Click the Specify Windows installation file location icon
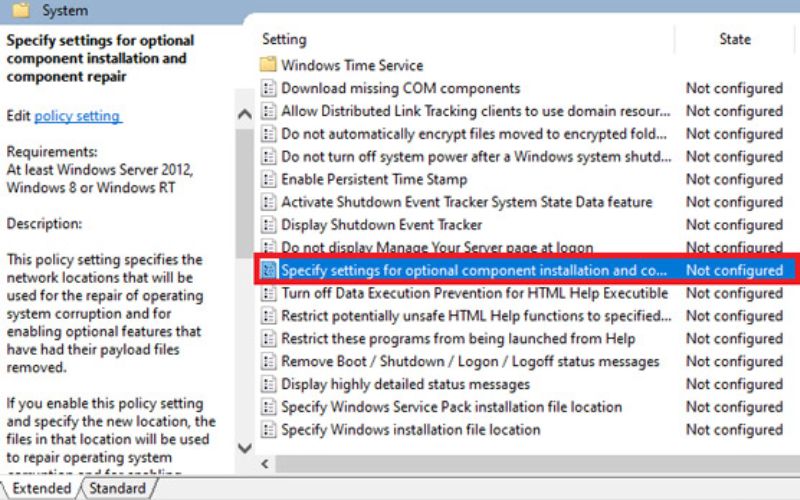The image size is (800, 500). pyautogui.click(x=268, y=430)
